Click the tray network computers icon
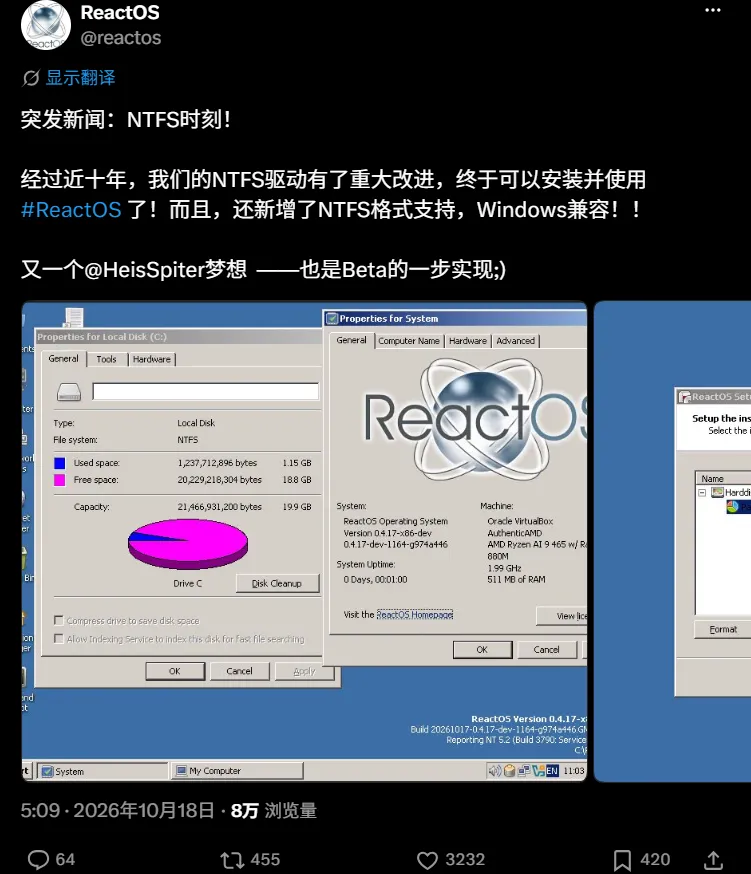Viewport: 751px width, 874px height. (524, 771)
